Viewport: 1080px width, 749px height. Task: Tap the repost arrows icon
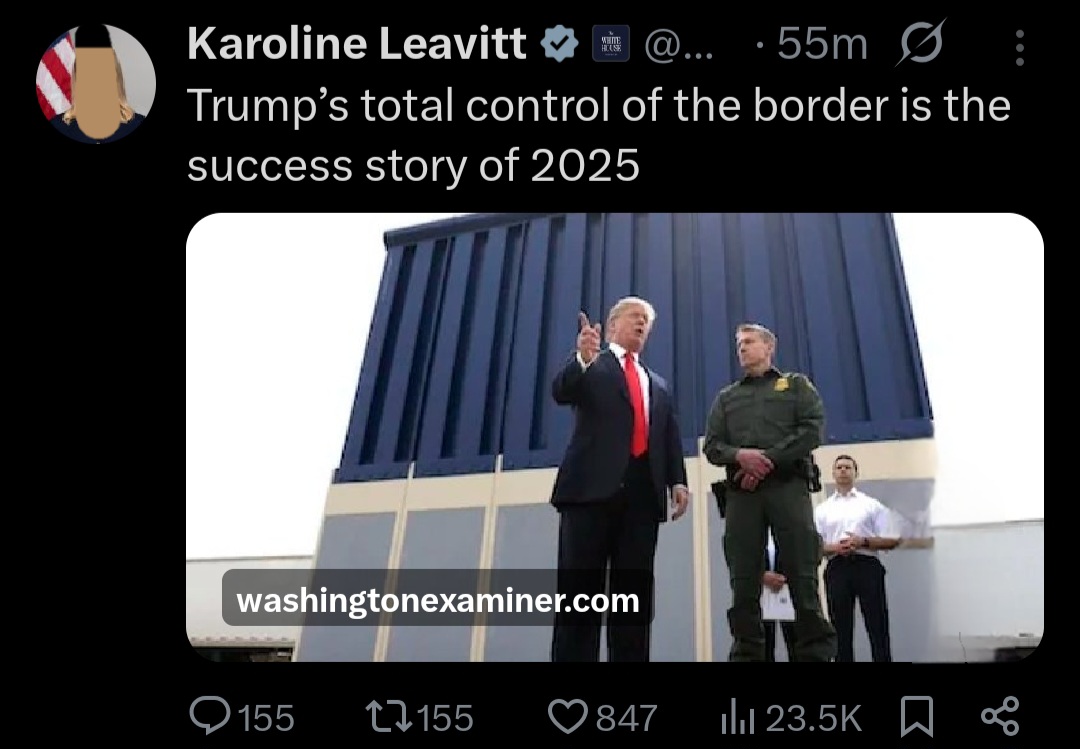(388, 717)
